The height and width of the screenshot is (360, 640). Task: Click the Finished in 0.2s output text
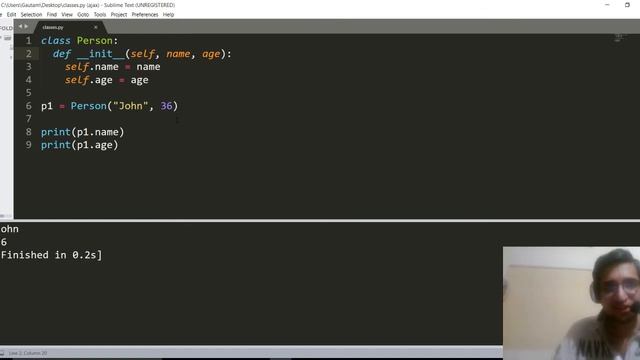coord(51,255)
